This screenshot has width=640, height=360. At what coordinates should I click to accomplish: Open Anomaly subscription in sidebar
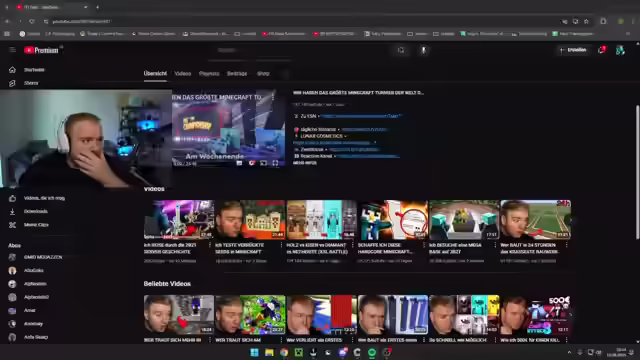click(x=33, y=324)
